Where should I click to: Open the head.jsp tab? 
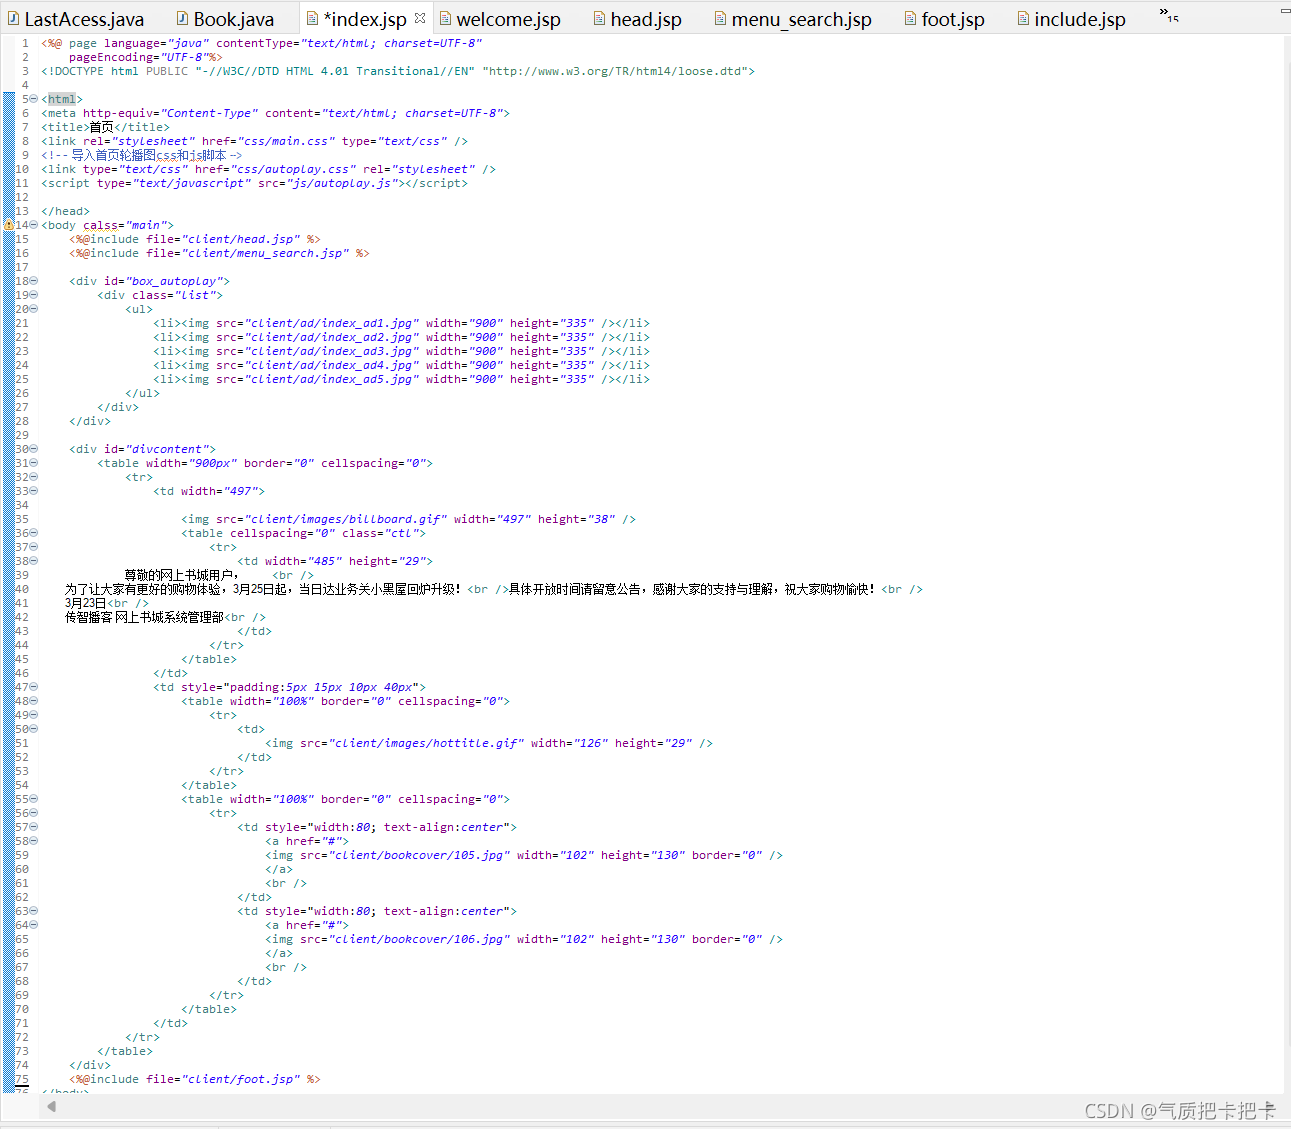click(637, 19)
